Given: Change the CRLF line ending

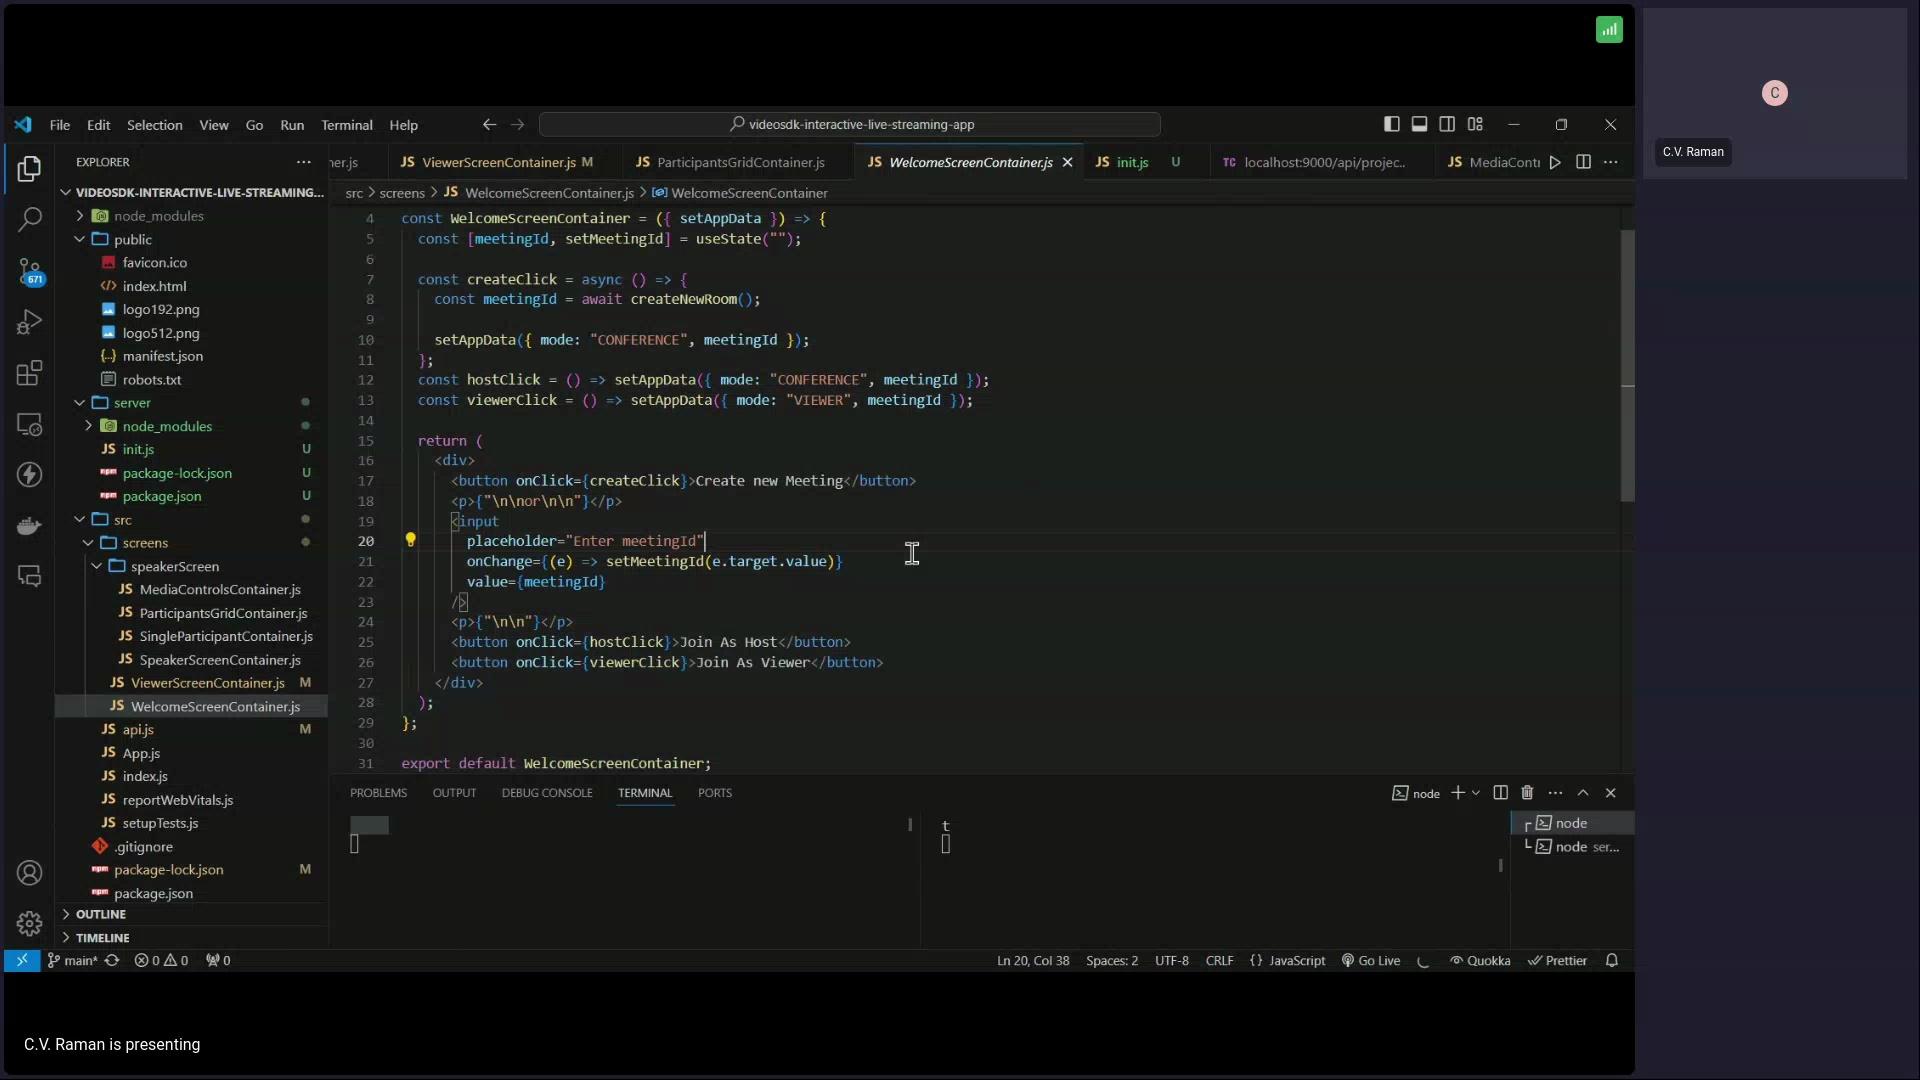Looking at the screenshot, I should (x=1219, y=960).
